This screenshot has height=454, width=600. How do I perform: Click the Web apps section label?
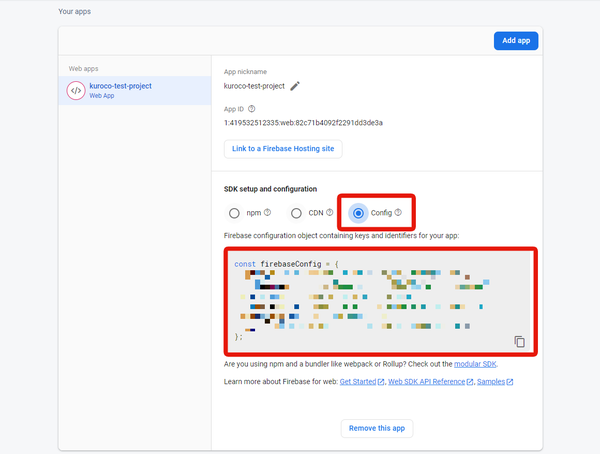[83, 69]
